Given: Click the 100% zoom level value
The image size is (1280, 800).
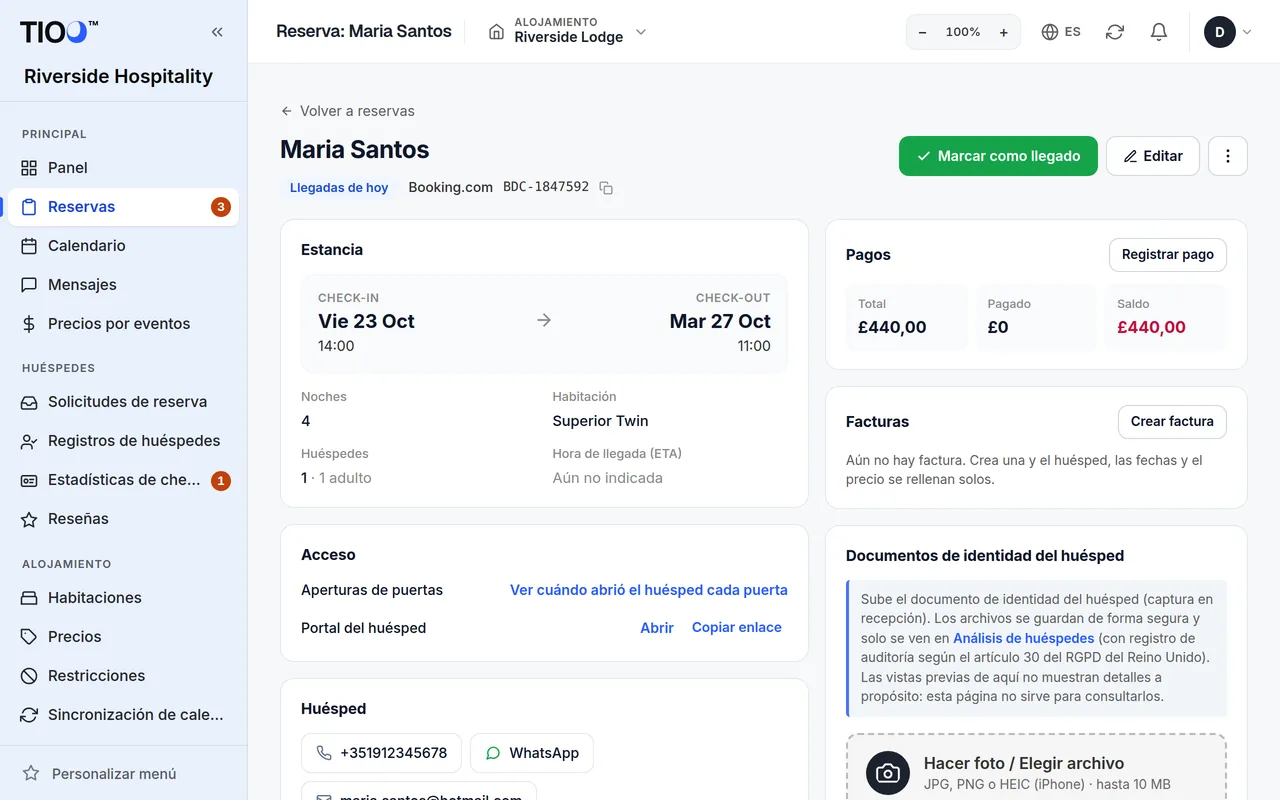Looking at the screenshot, I should (x=963, y=32).
